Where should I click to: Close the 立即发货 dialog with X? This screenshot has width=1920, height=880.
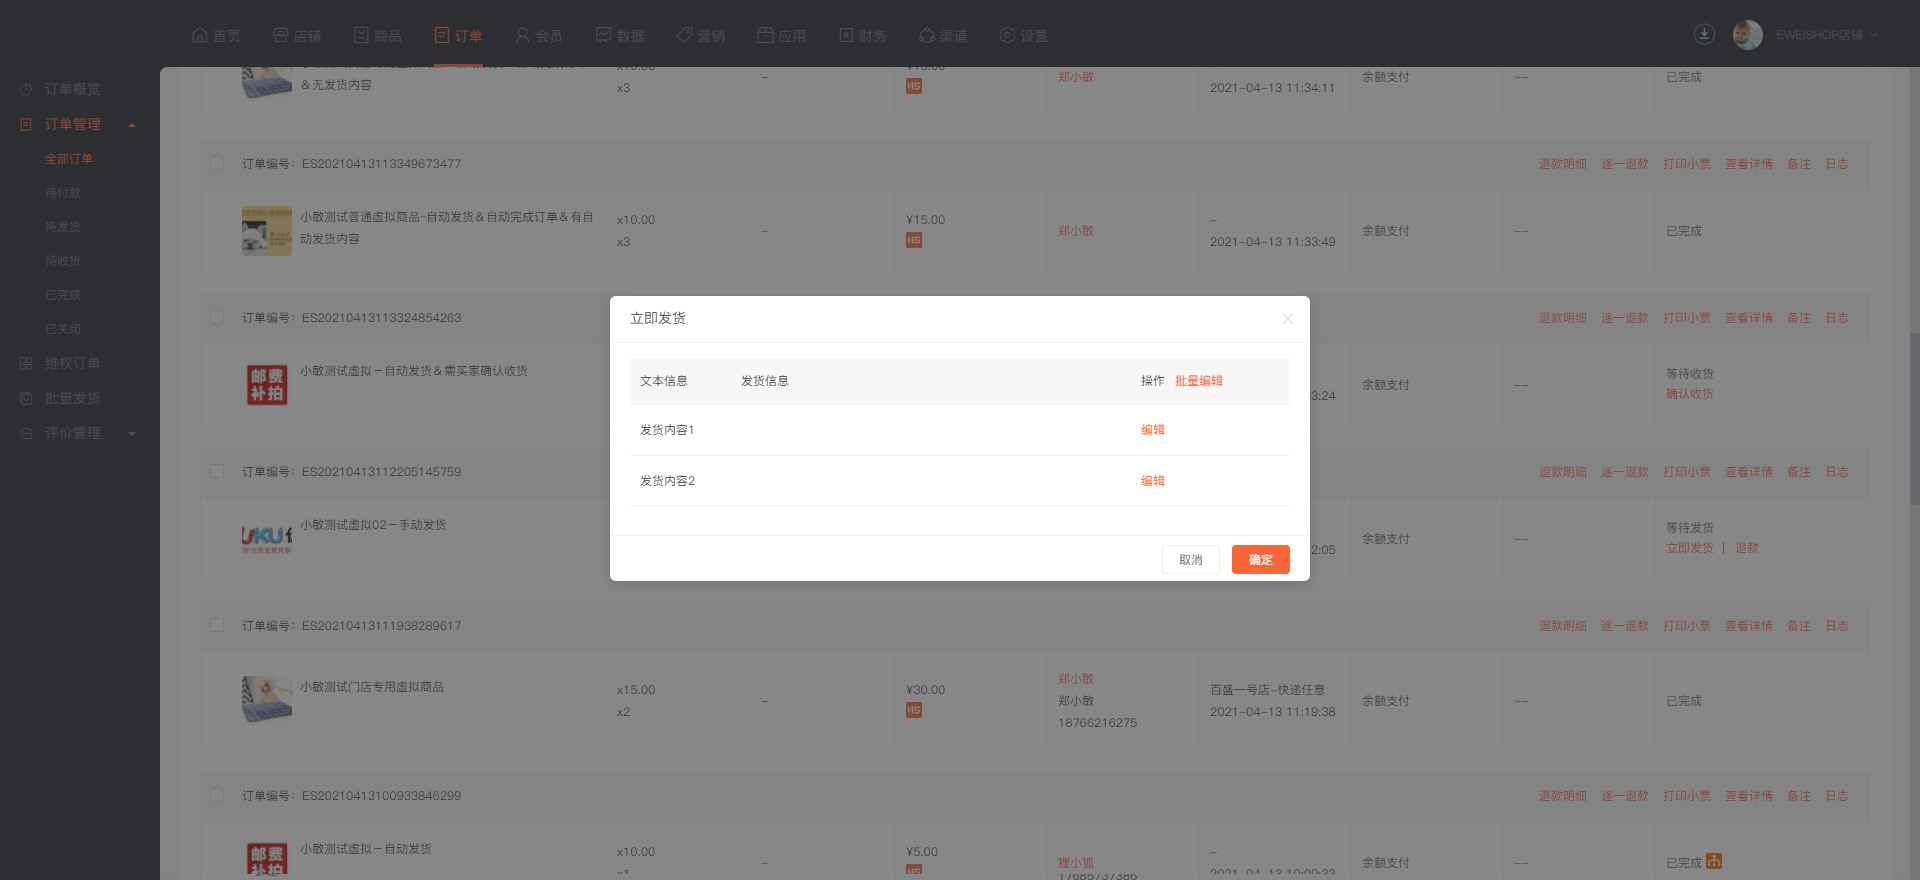click(1287, 319)
